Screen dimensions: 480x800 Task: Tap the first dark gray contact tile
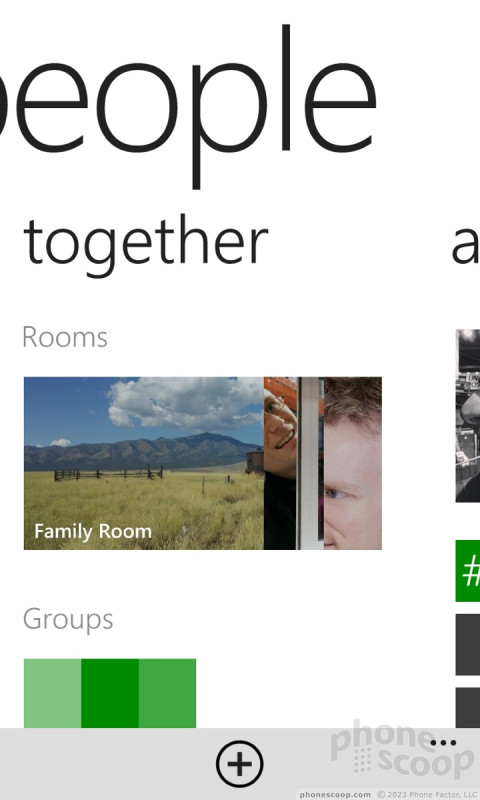[x=468, y=645]
